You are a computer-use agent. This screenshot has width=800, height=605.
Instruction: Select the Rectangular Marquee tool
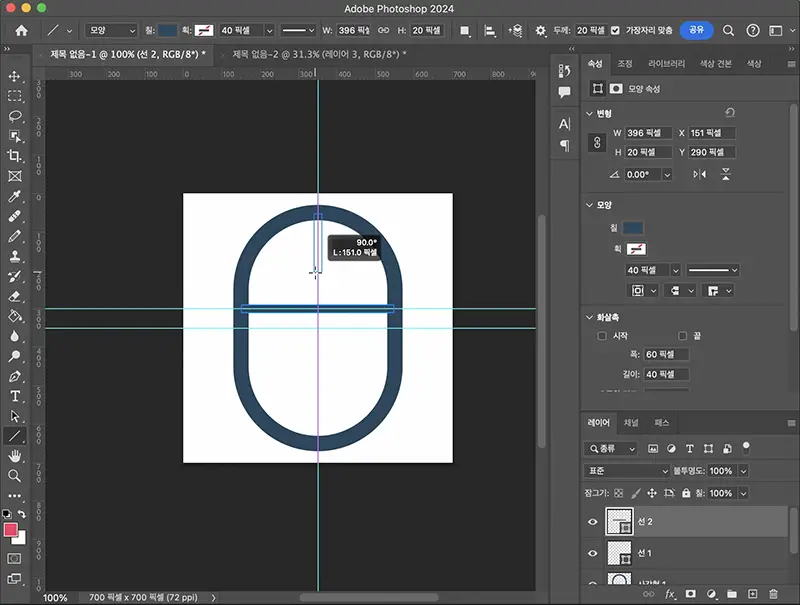(14, 96)
